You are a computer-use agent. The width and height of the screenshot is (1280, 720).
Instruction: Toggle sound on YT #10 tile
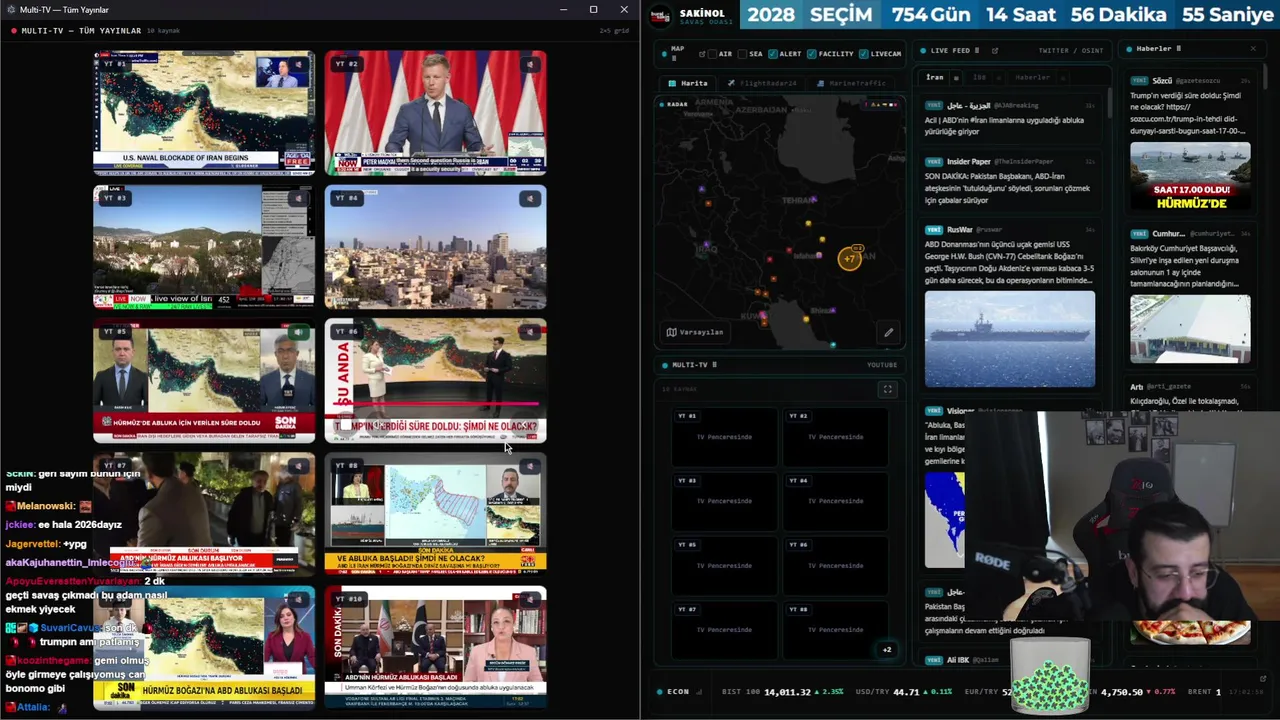(530, 600)
